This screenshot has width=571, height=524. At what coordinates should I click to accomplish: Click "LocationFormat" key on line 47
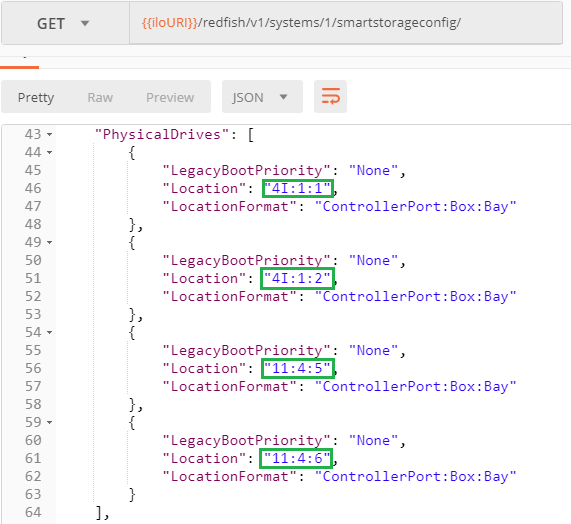point(230,207)
